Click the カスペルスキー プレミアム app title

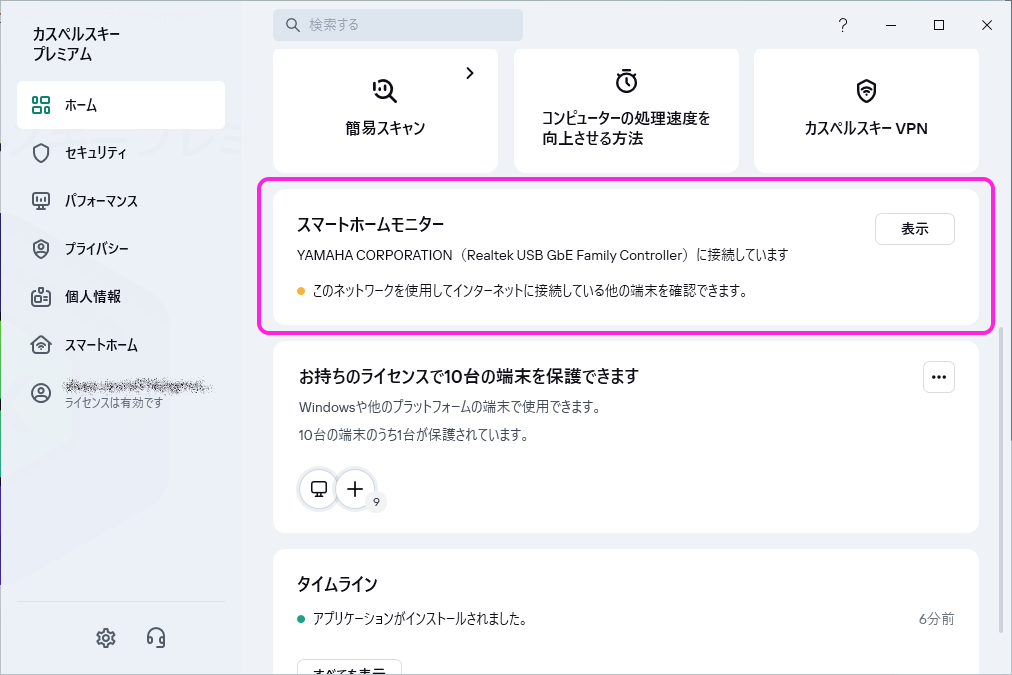[x=76, y=45]
